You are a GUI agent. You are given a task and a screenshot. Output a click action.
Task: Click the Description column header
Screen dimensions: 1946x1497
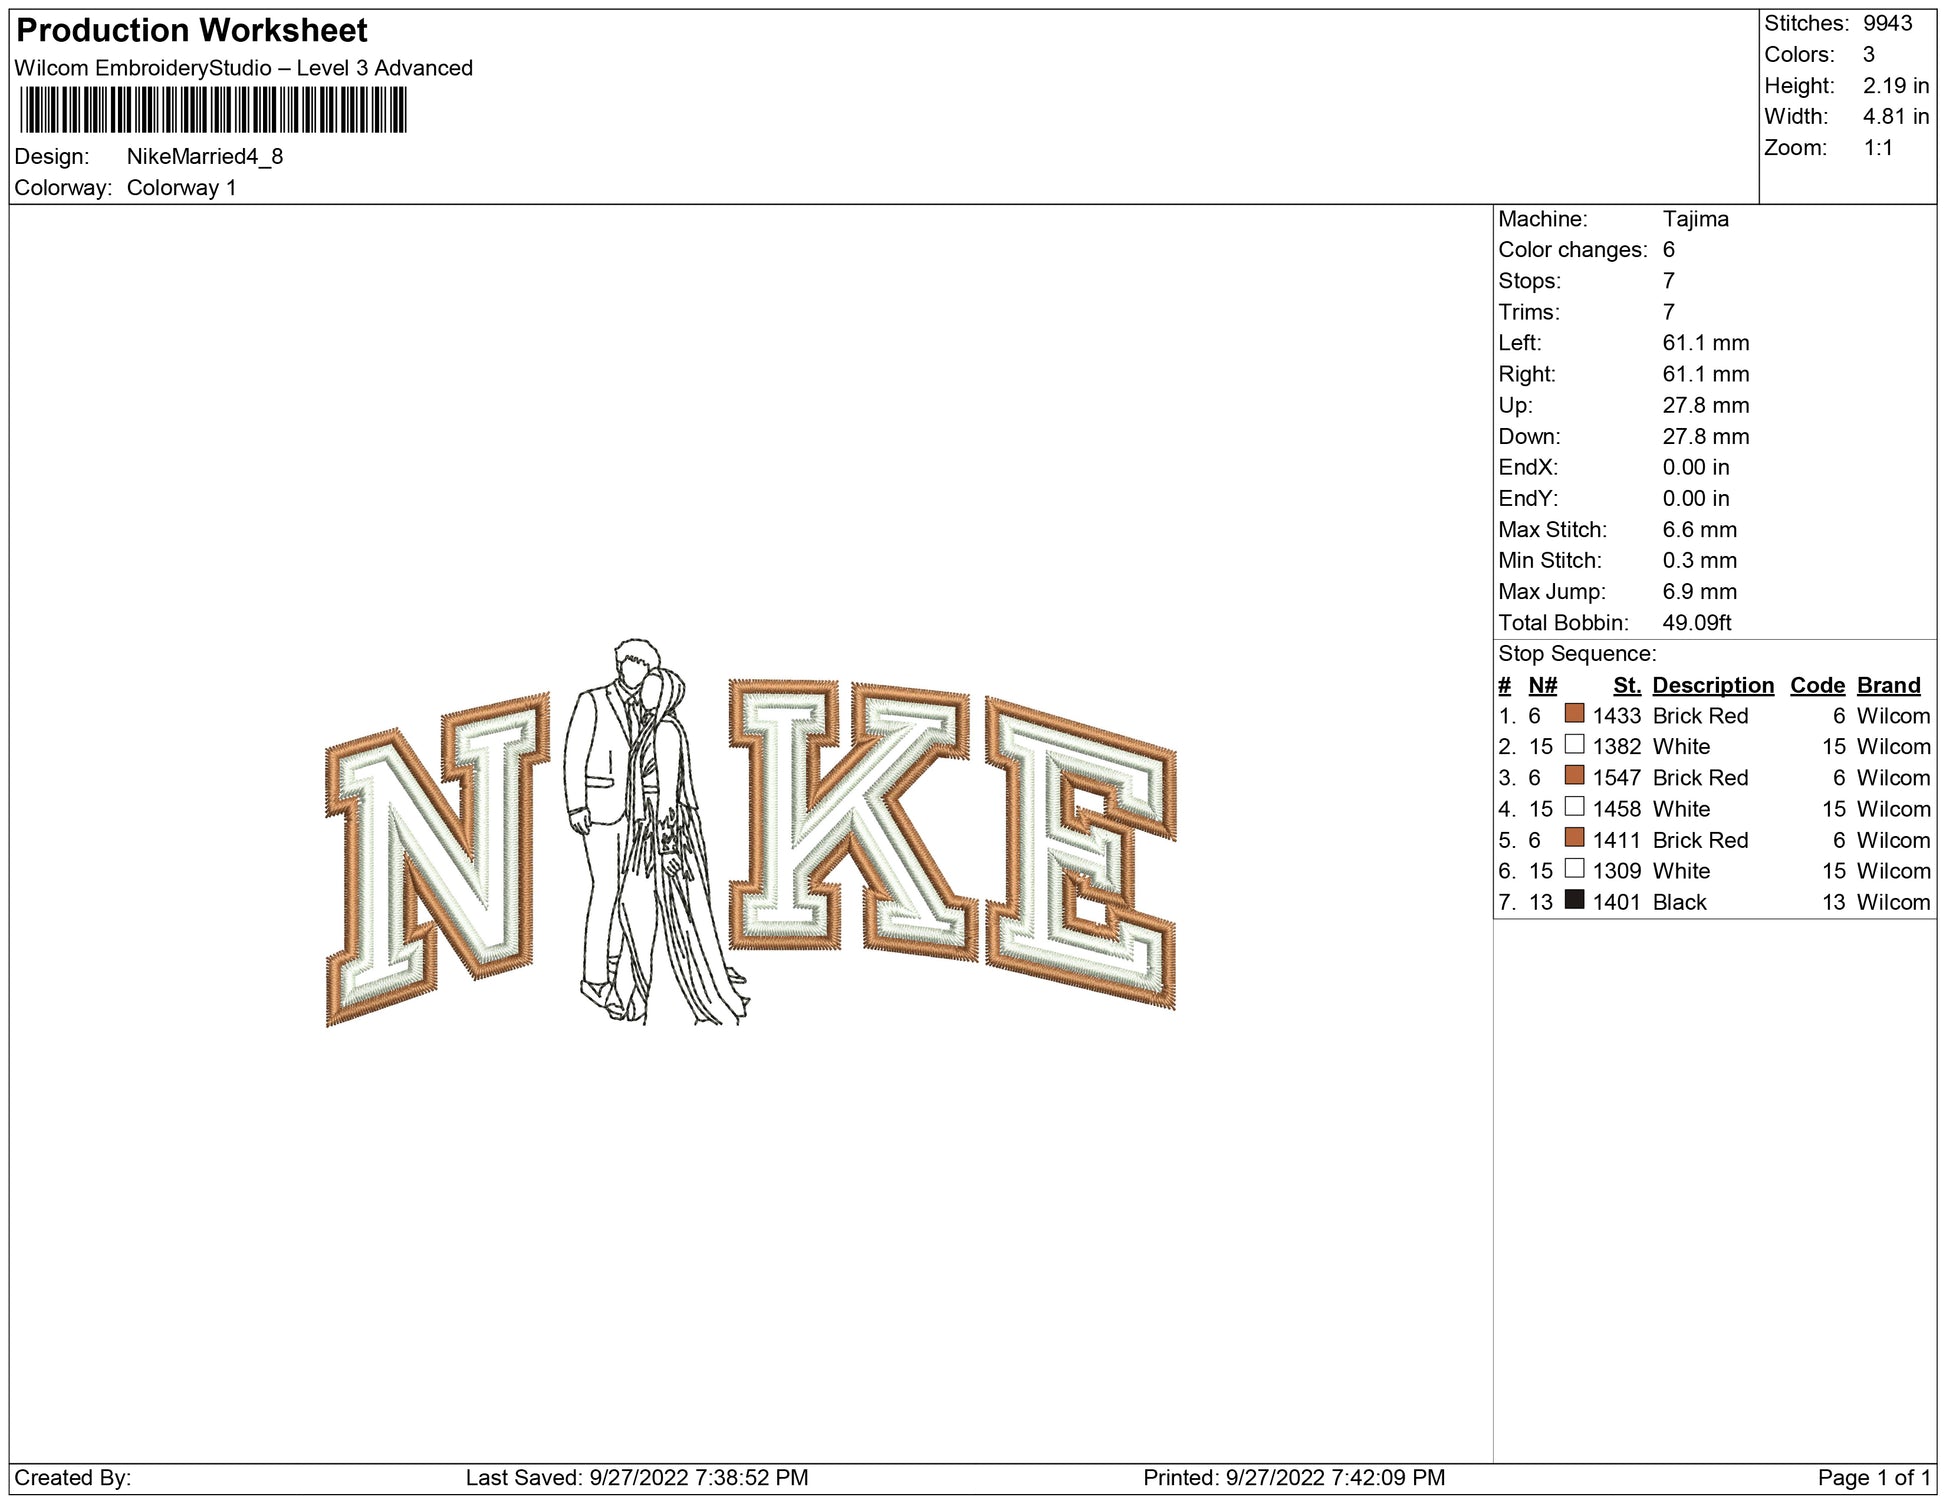(1712, 685)
